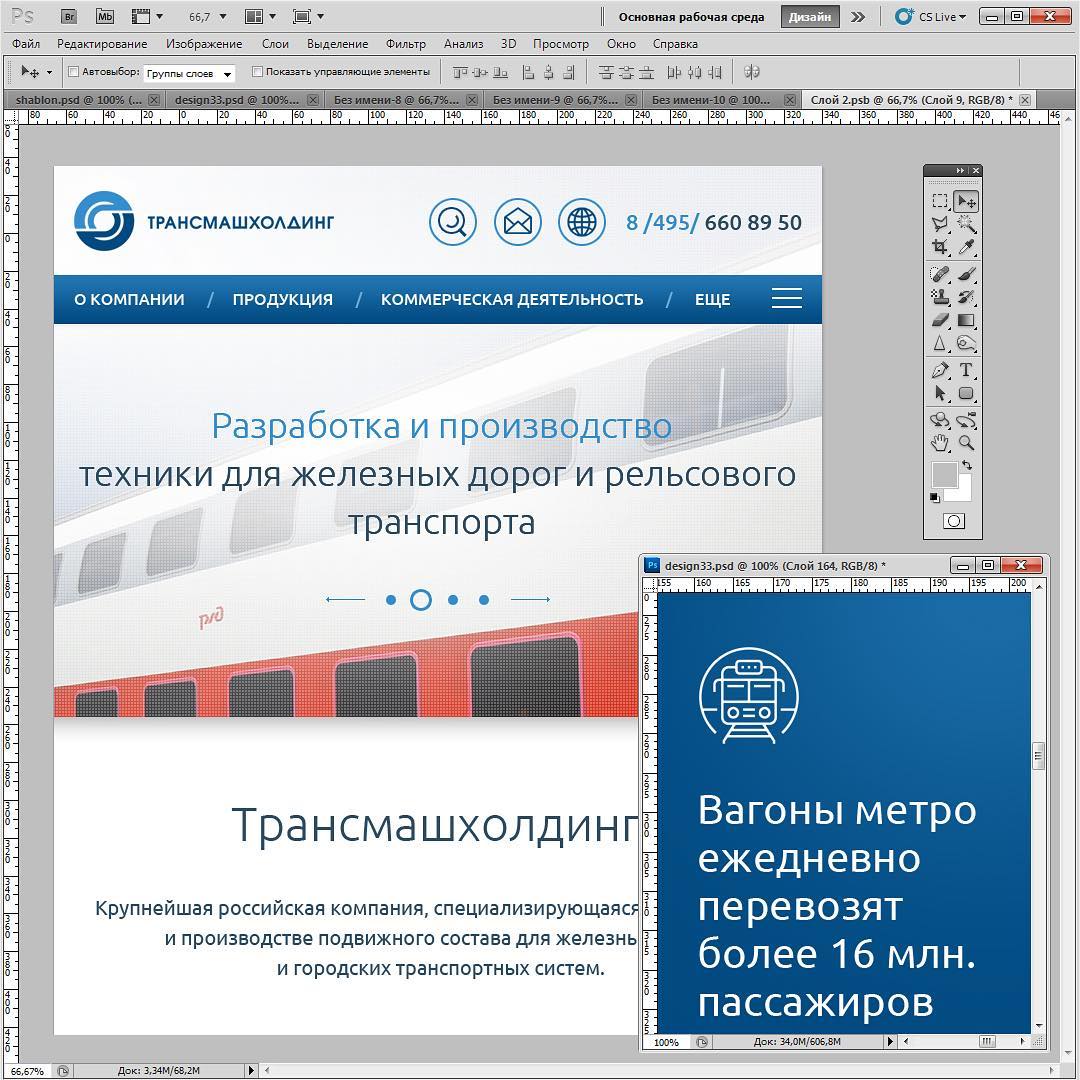1080x1080 pixels.
Task: Enable Показать управляющие элементы checkbox
Action: (x=257, y=72)
